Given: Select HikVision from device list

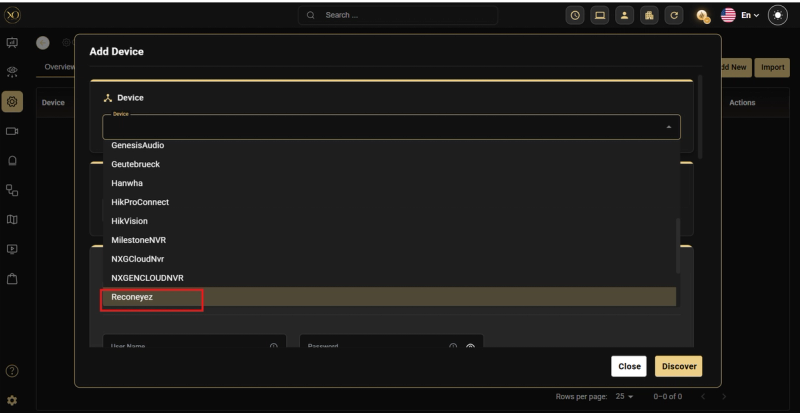Looking at the screenshot, I should point(390,221).
